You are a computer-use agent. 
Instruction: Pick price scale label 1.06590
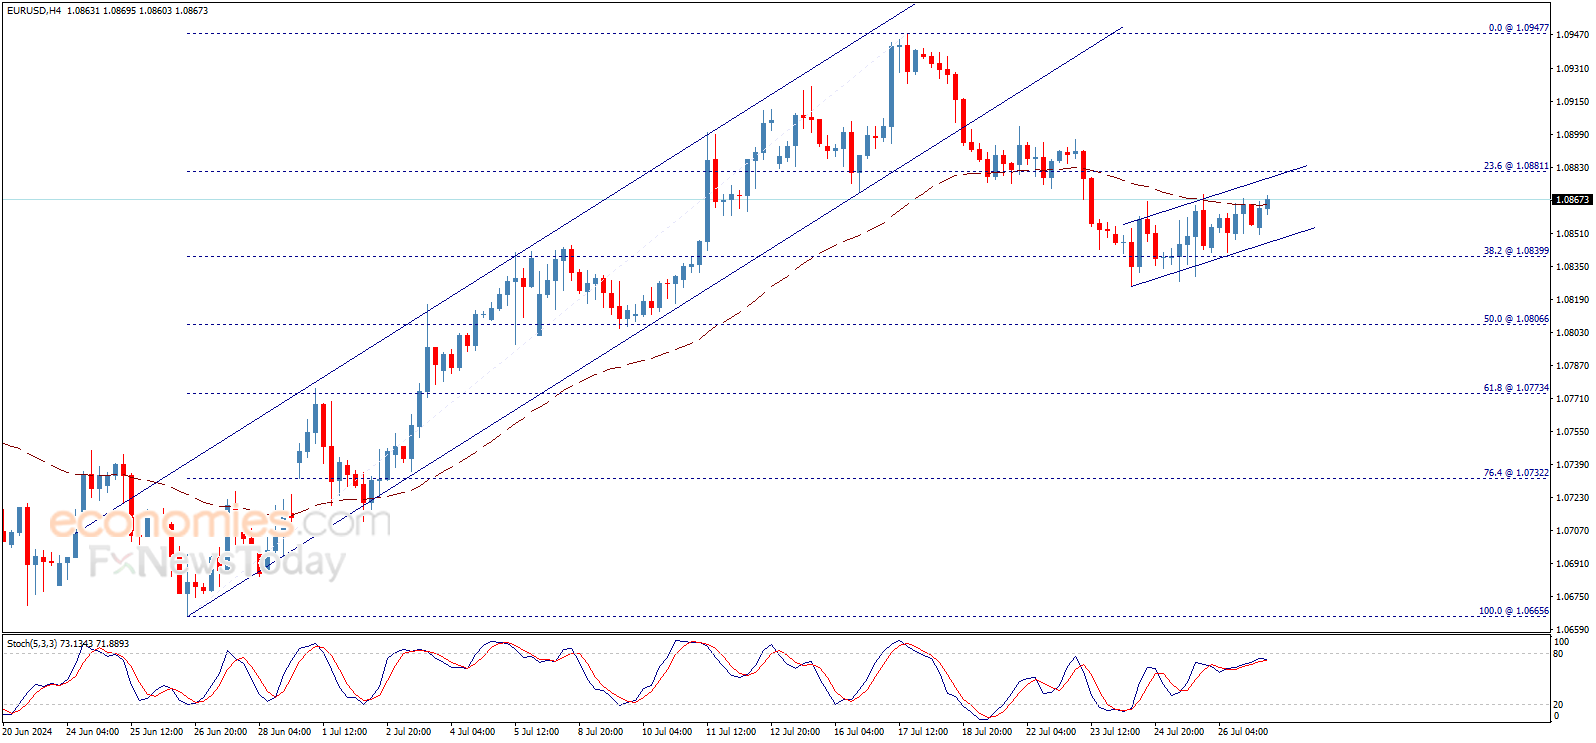[x=1573, y=630]
